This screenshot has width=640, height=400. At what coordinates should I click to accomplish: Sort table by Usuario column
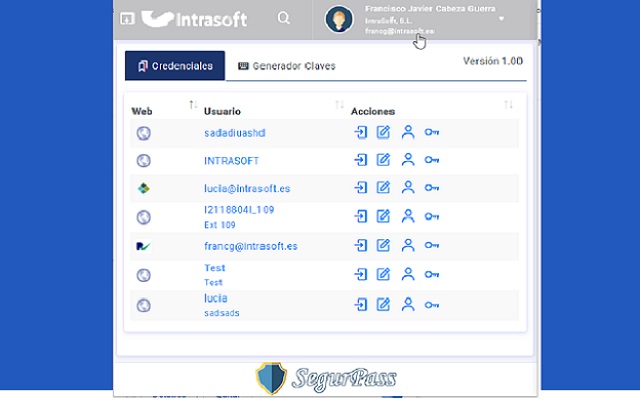[340, 105]
